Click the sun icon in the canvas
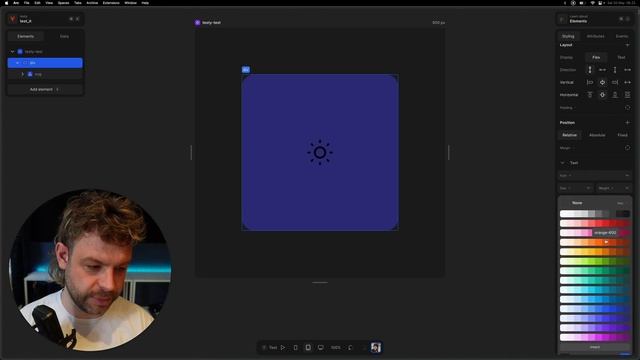Viewport: 640px width, 360px height. (320, 152)
